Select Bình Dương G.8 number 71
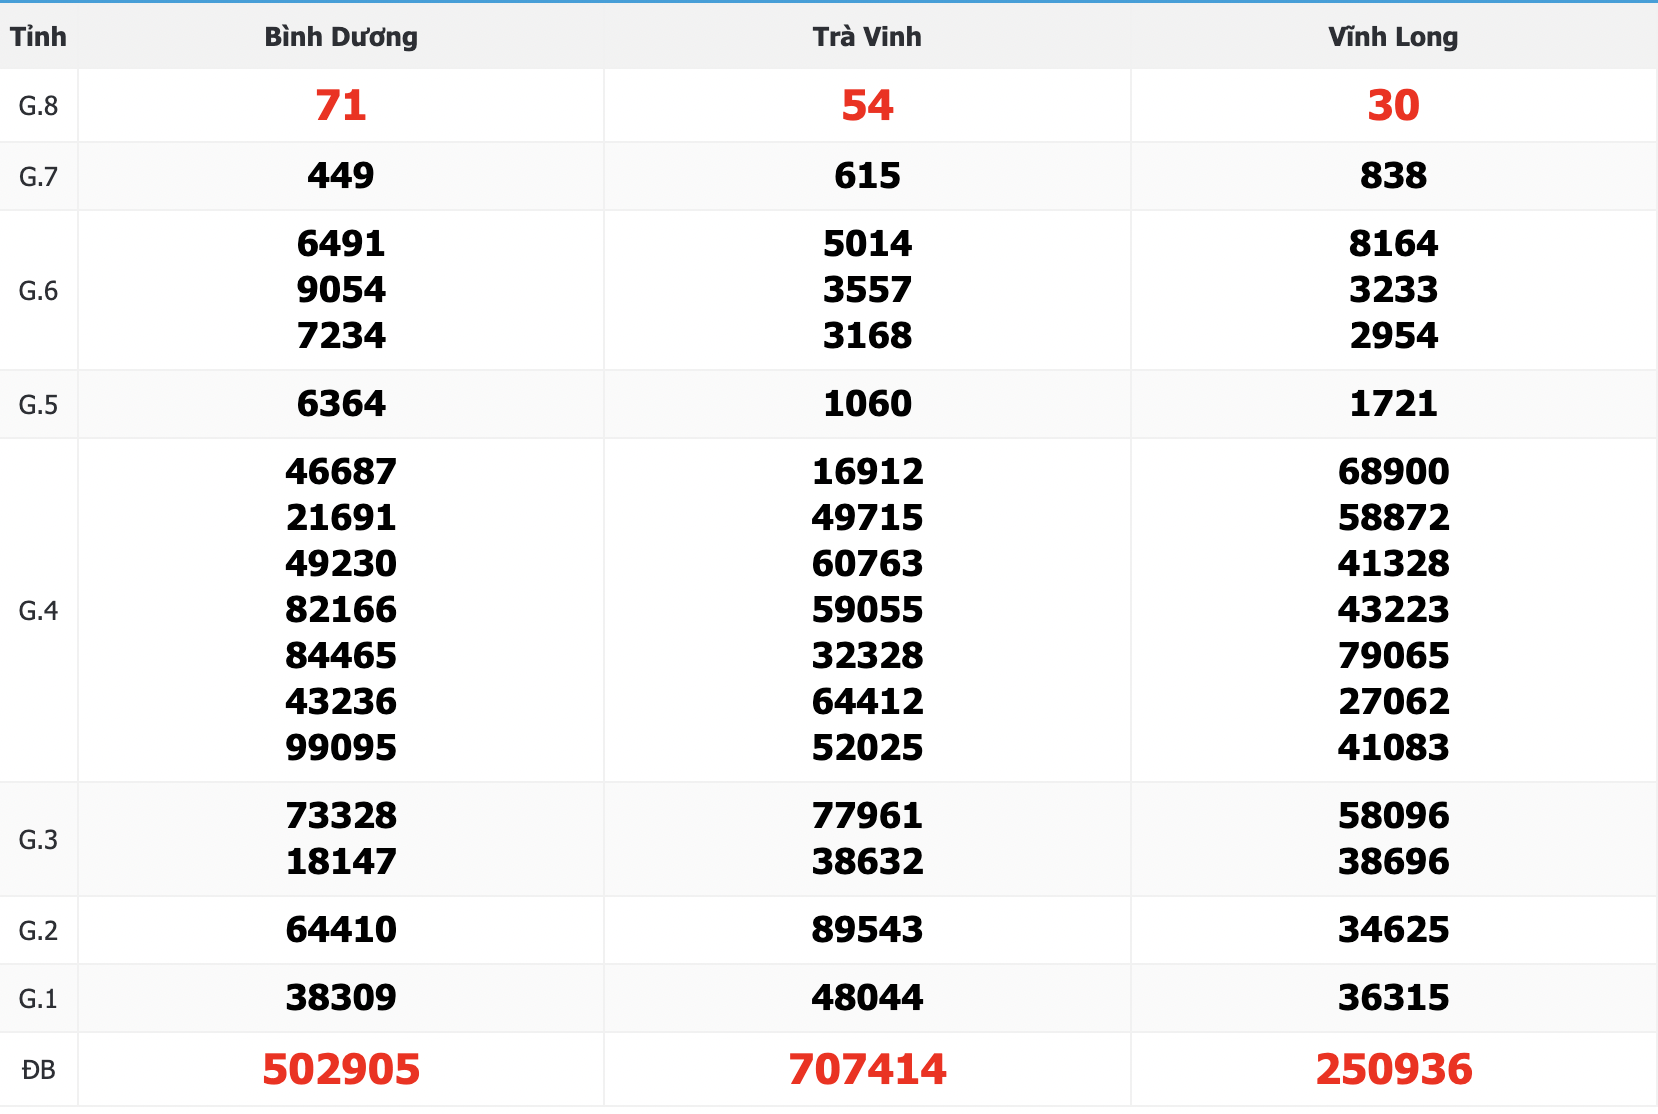 [x=341, y=105]
